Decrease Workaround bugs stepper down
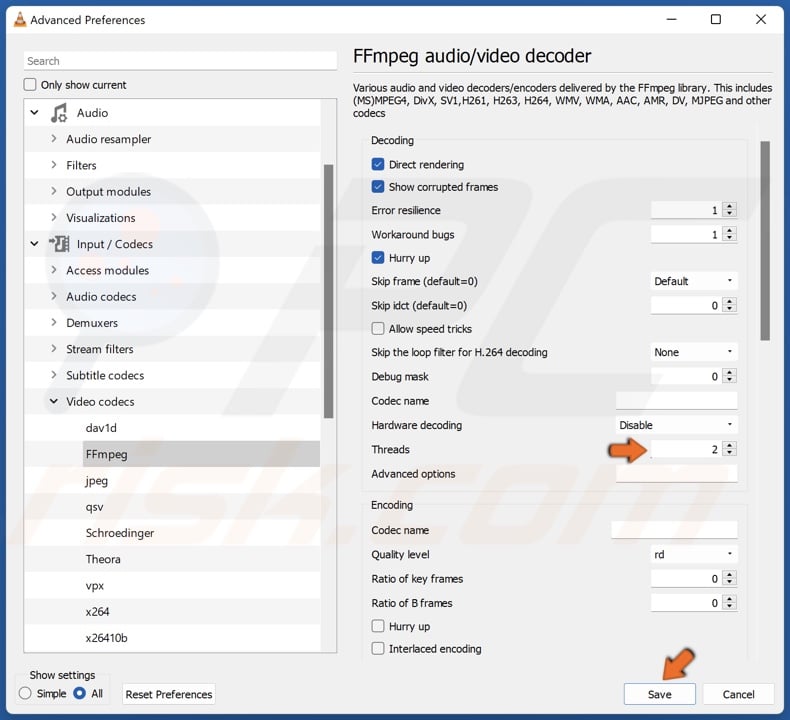 [x=730, y=238]
